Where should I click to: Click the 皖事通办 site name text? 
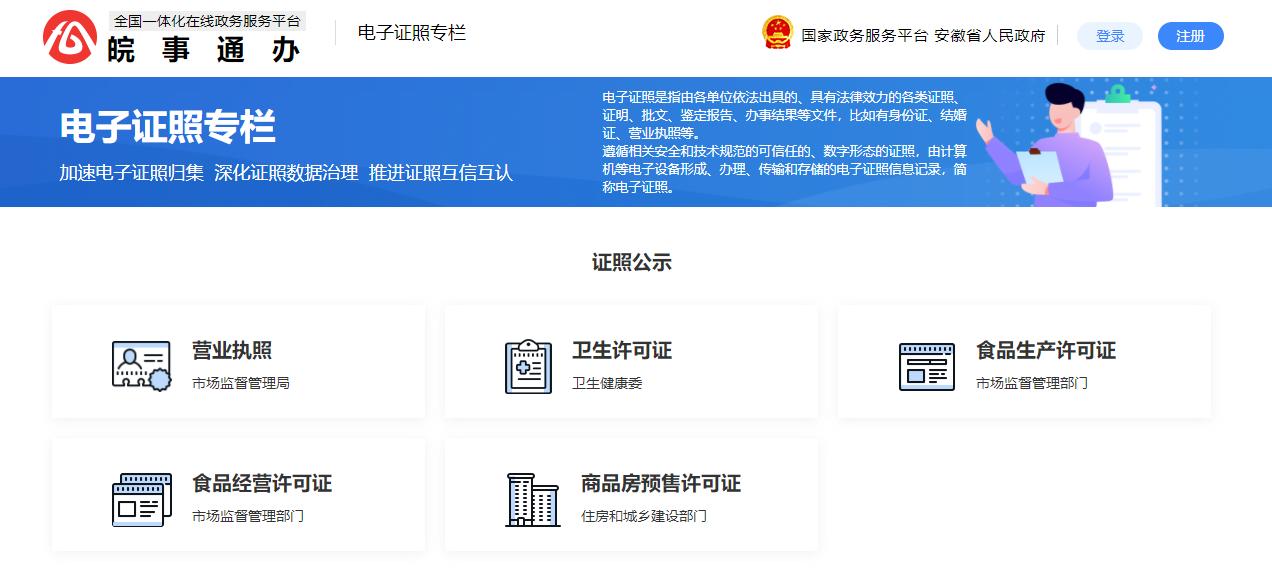(204, 49)
